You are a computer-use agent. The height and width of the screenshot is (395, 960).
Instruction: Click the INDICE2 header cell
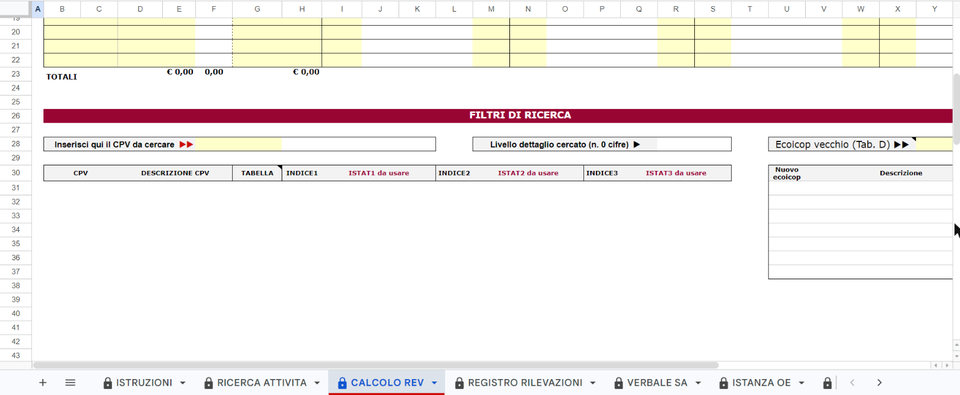(454, 173)
